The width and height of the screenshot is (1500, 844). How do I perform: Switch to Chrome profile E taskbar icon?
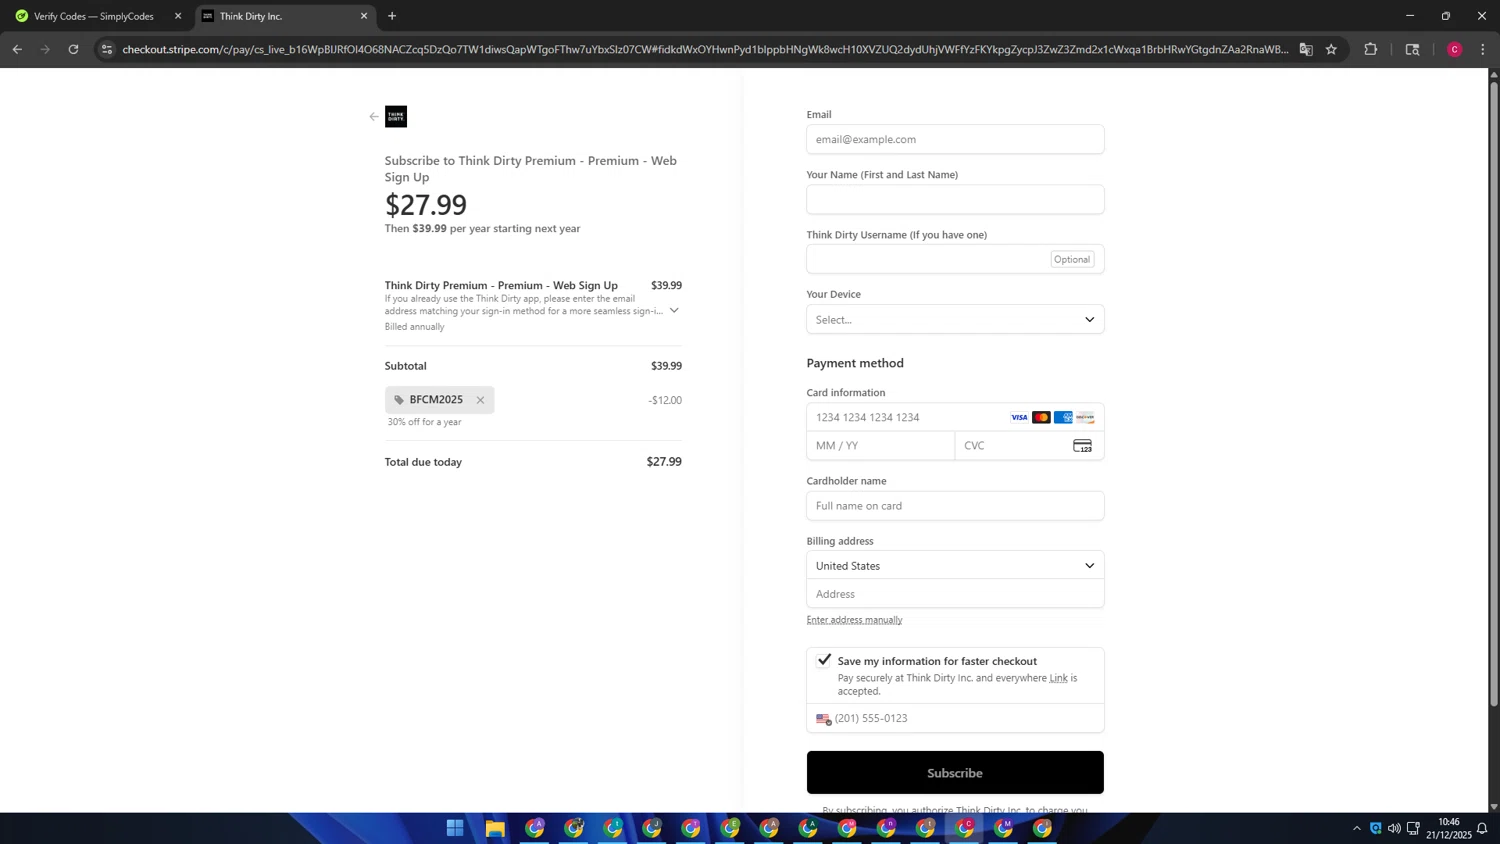730,828
